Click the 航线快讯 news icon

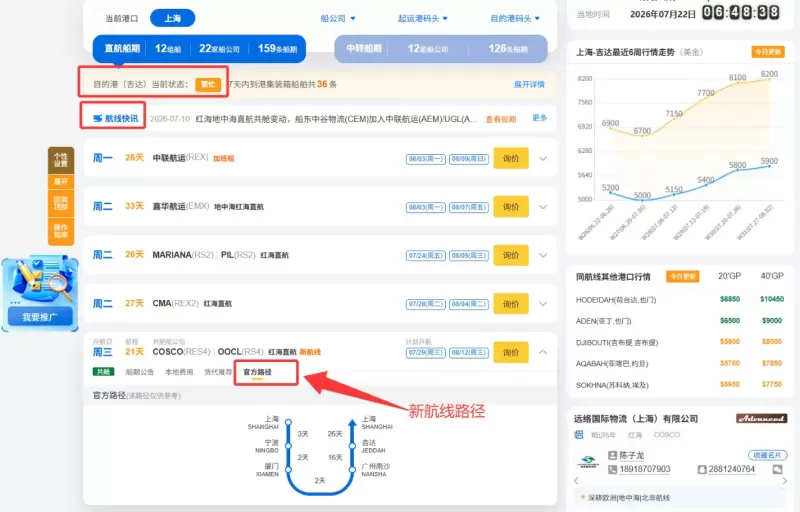[x=97, y=118]
